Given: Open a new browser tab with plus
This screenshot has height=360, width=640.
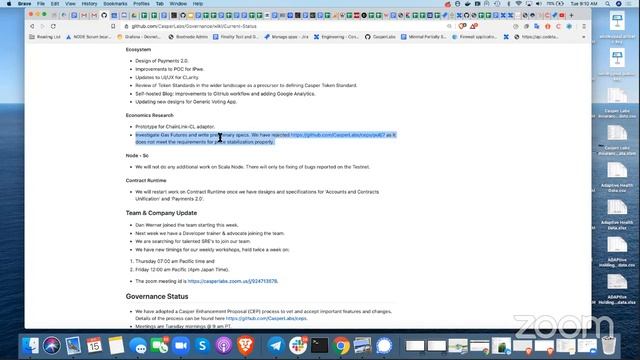Looking at the screenshot, I should (571, 16).
